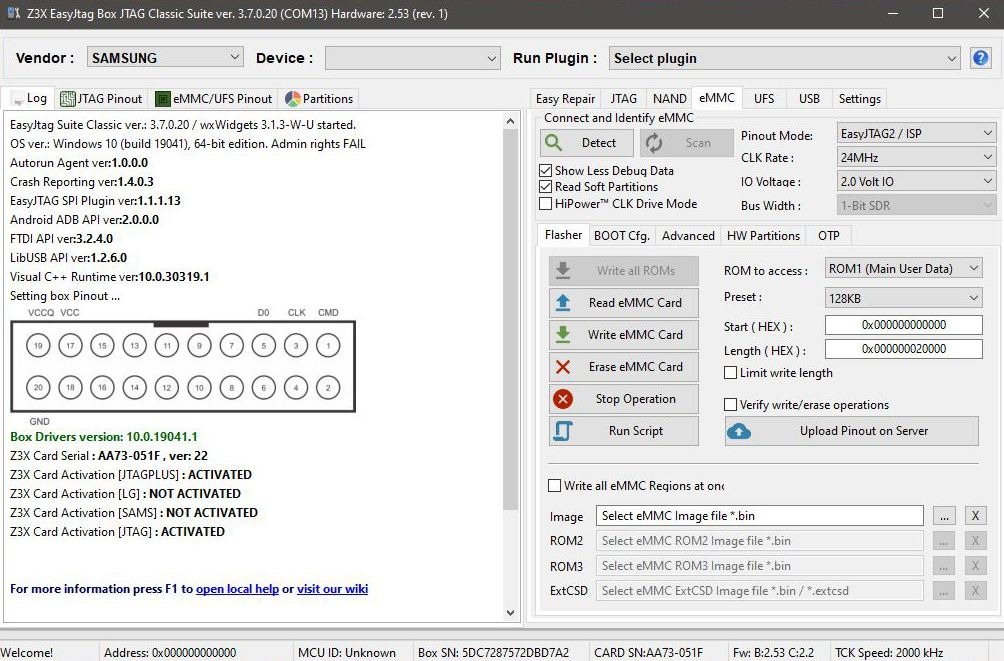Open ROM to access ROM1 dropdown
The image size is (1004, 661).
[903, 268]
